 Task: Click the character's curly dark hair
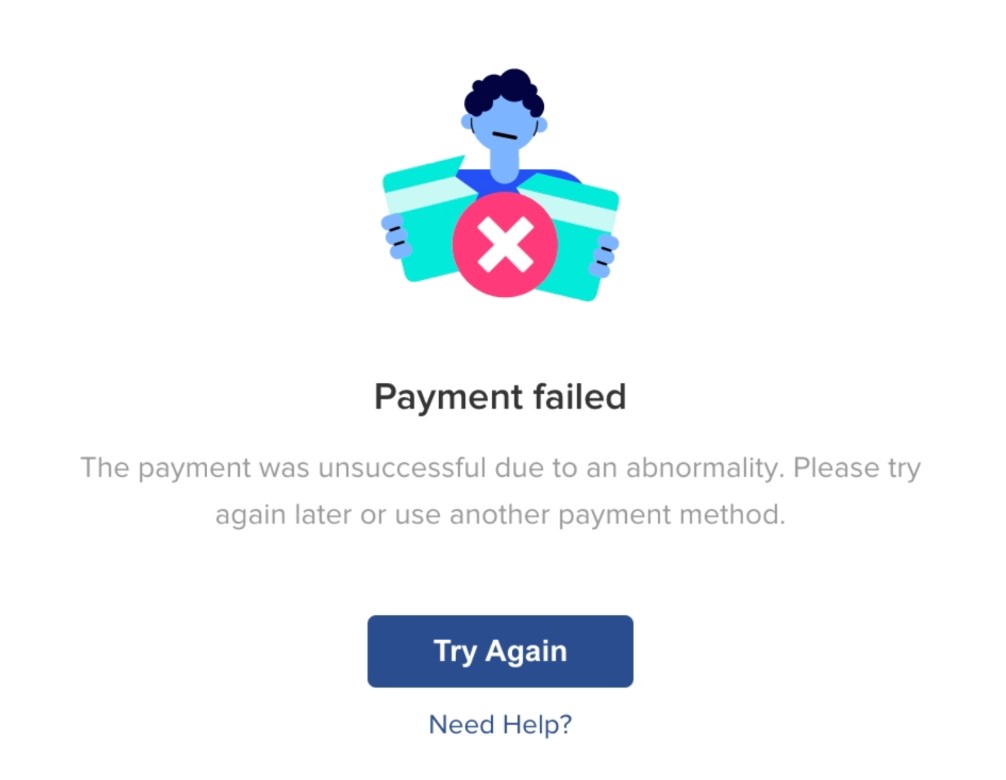click(504, 93)
